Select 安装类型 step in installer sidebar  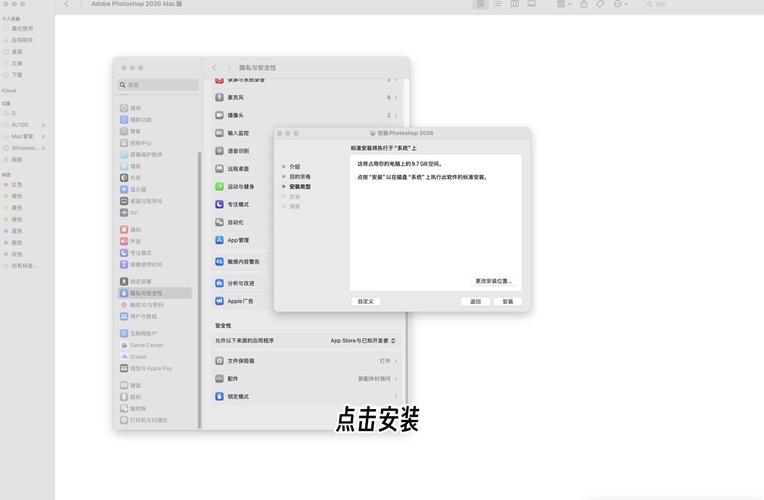299,187
